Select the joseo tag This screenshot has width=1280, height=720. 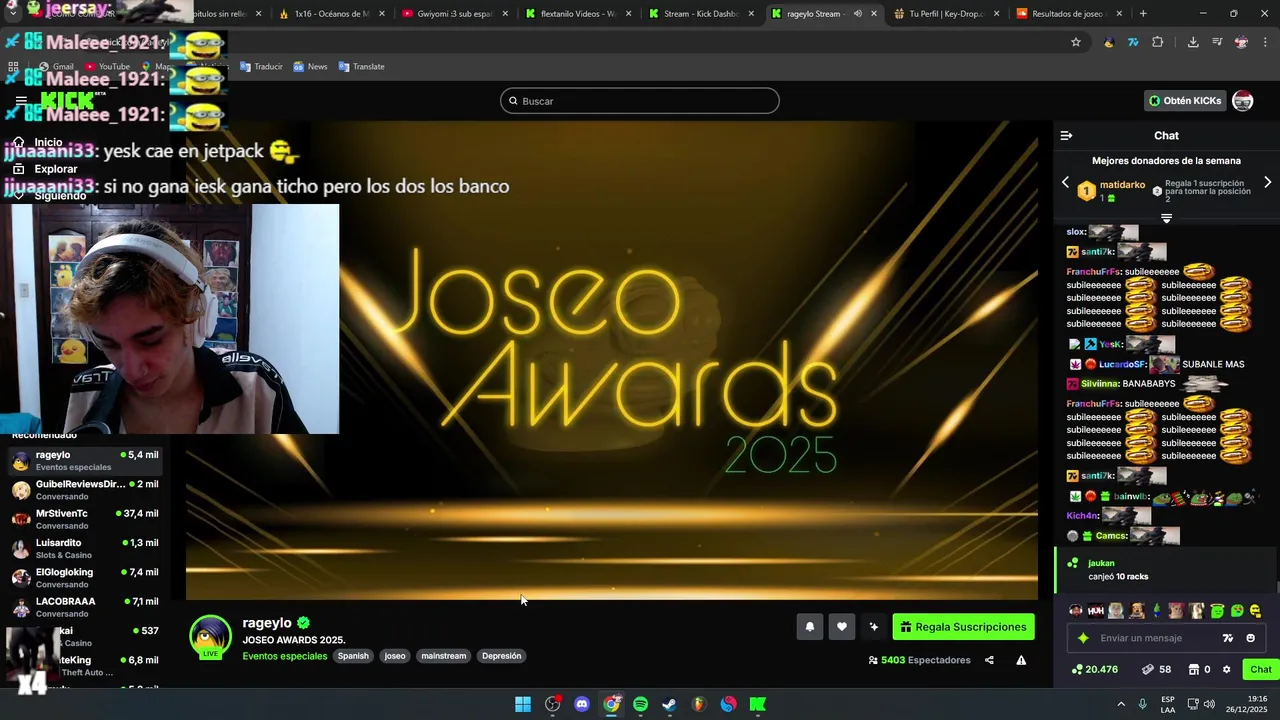tap(395, 656)
